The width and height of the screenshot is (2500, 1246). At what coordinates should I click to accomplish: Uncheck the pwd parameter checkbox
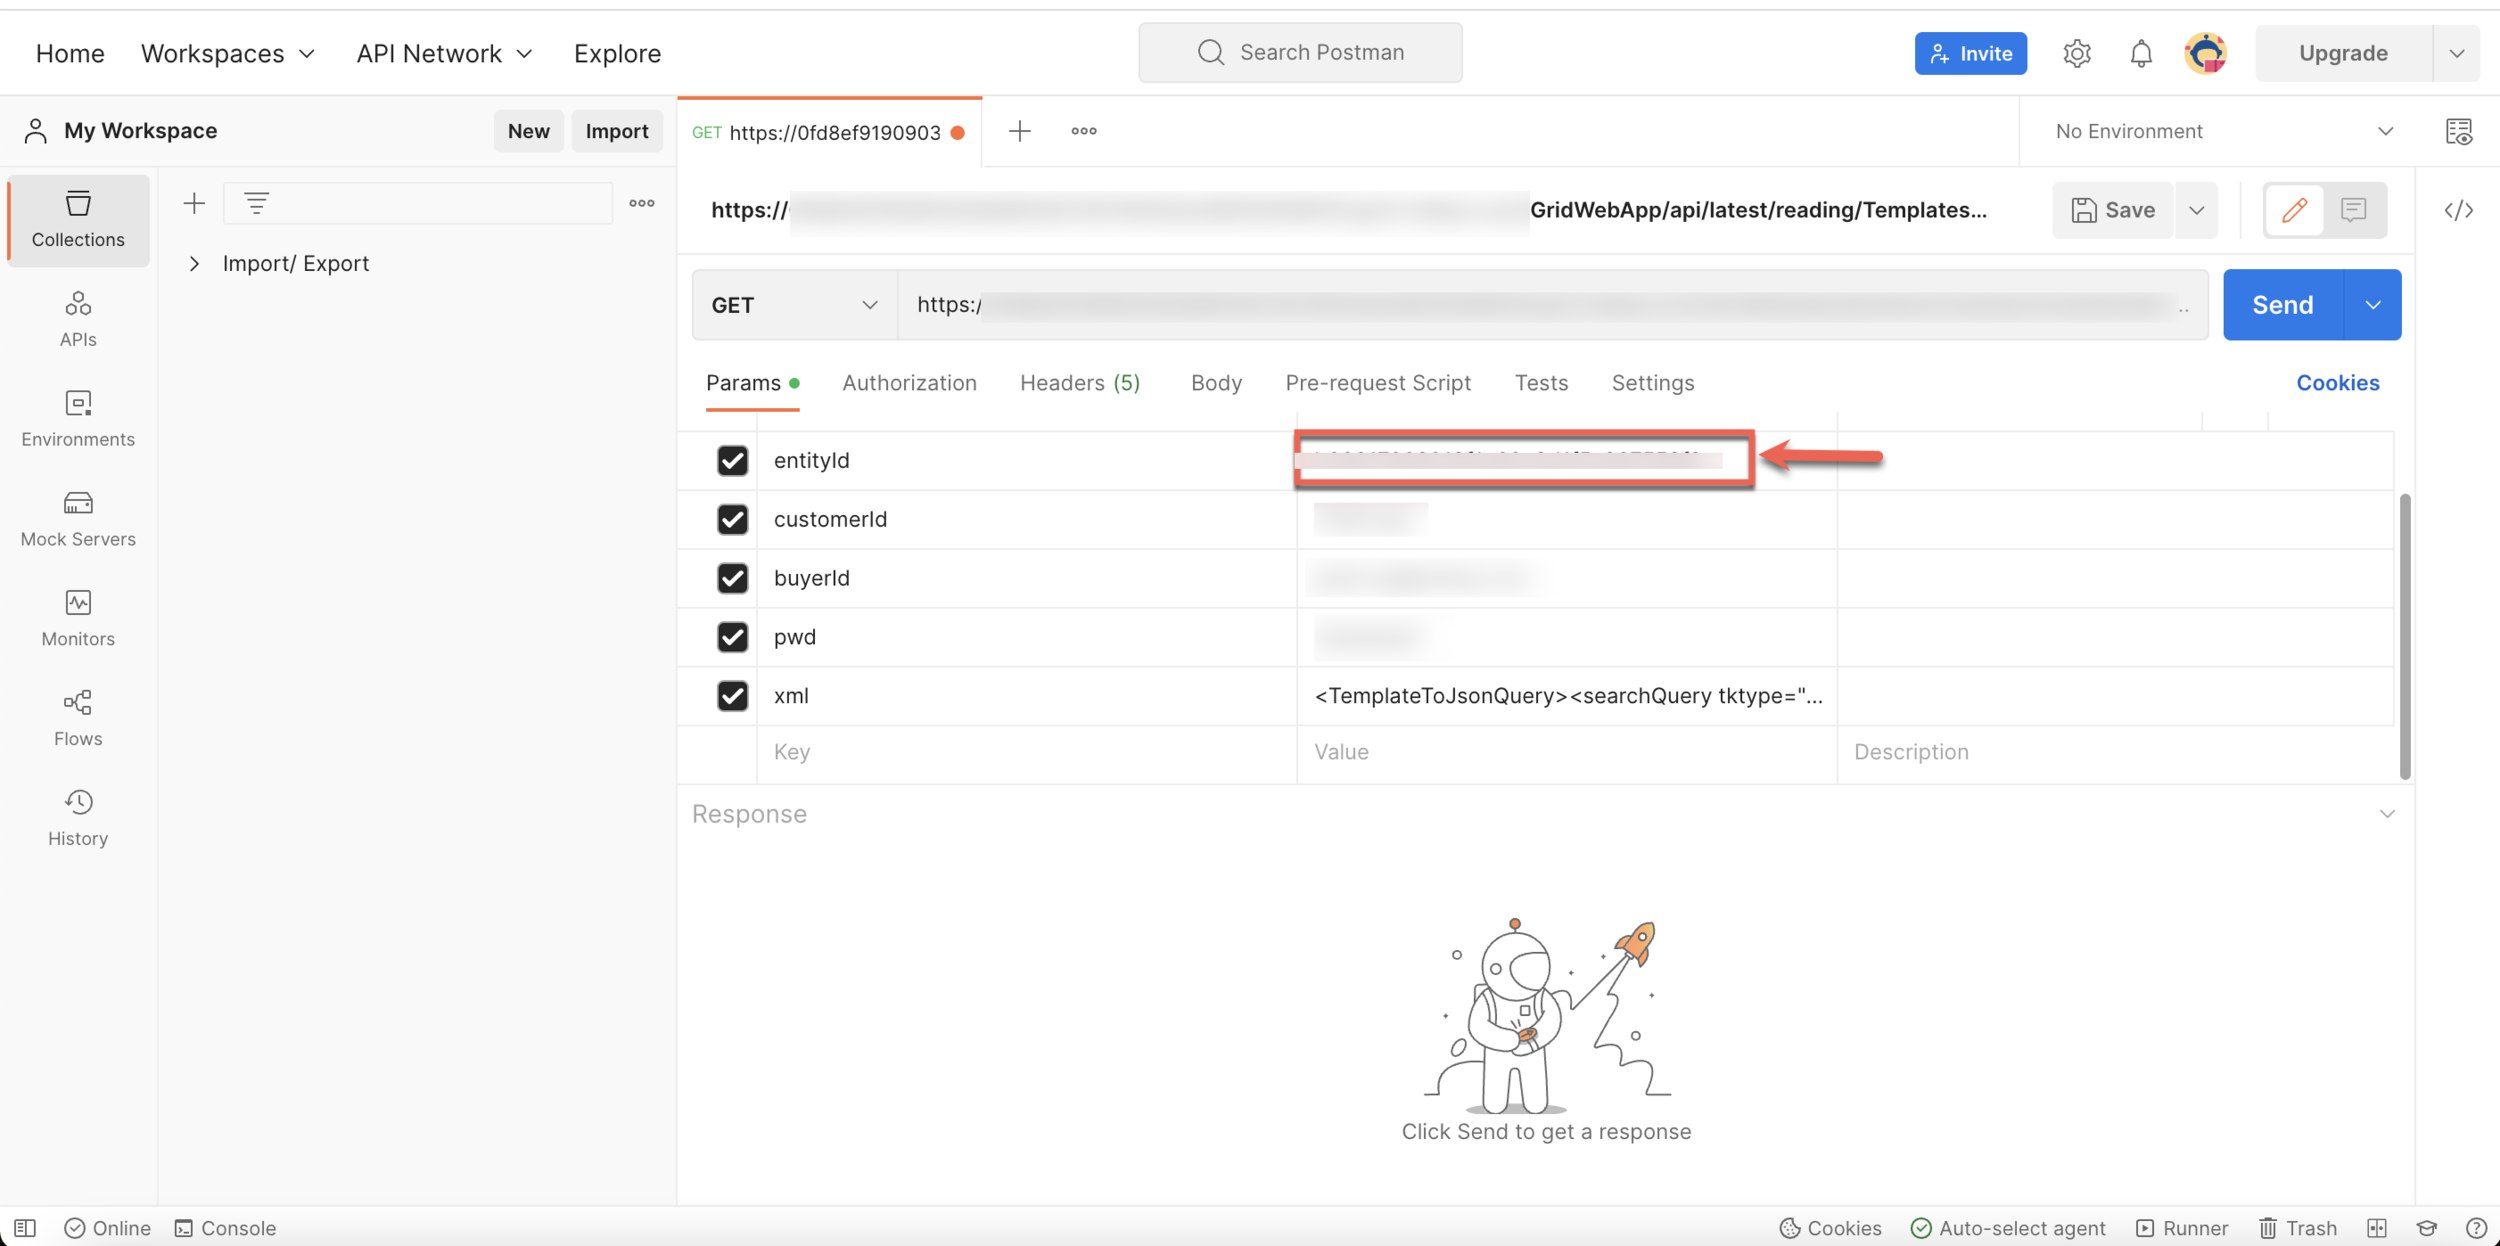[732, 637]
